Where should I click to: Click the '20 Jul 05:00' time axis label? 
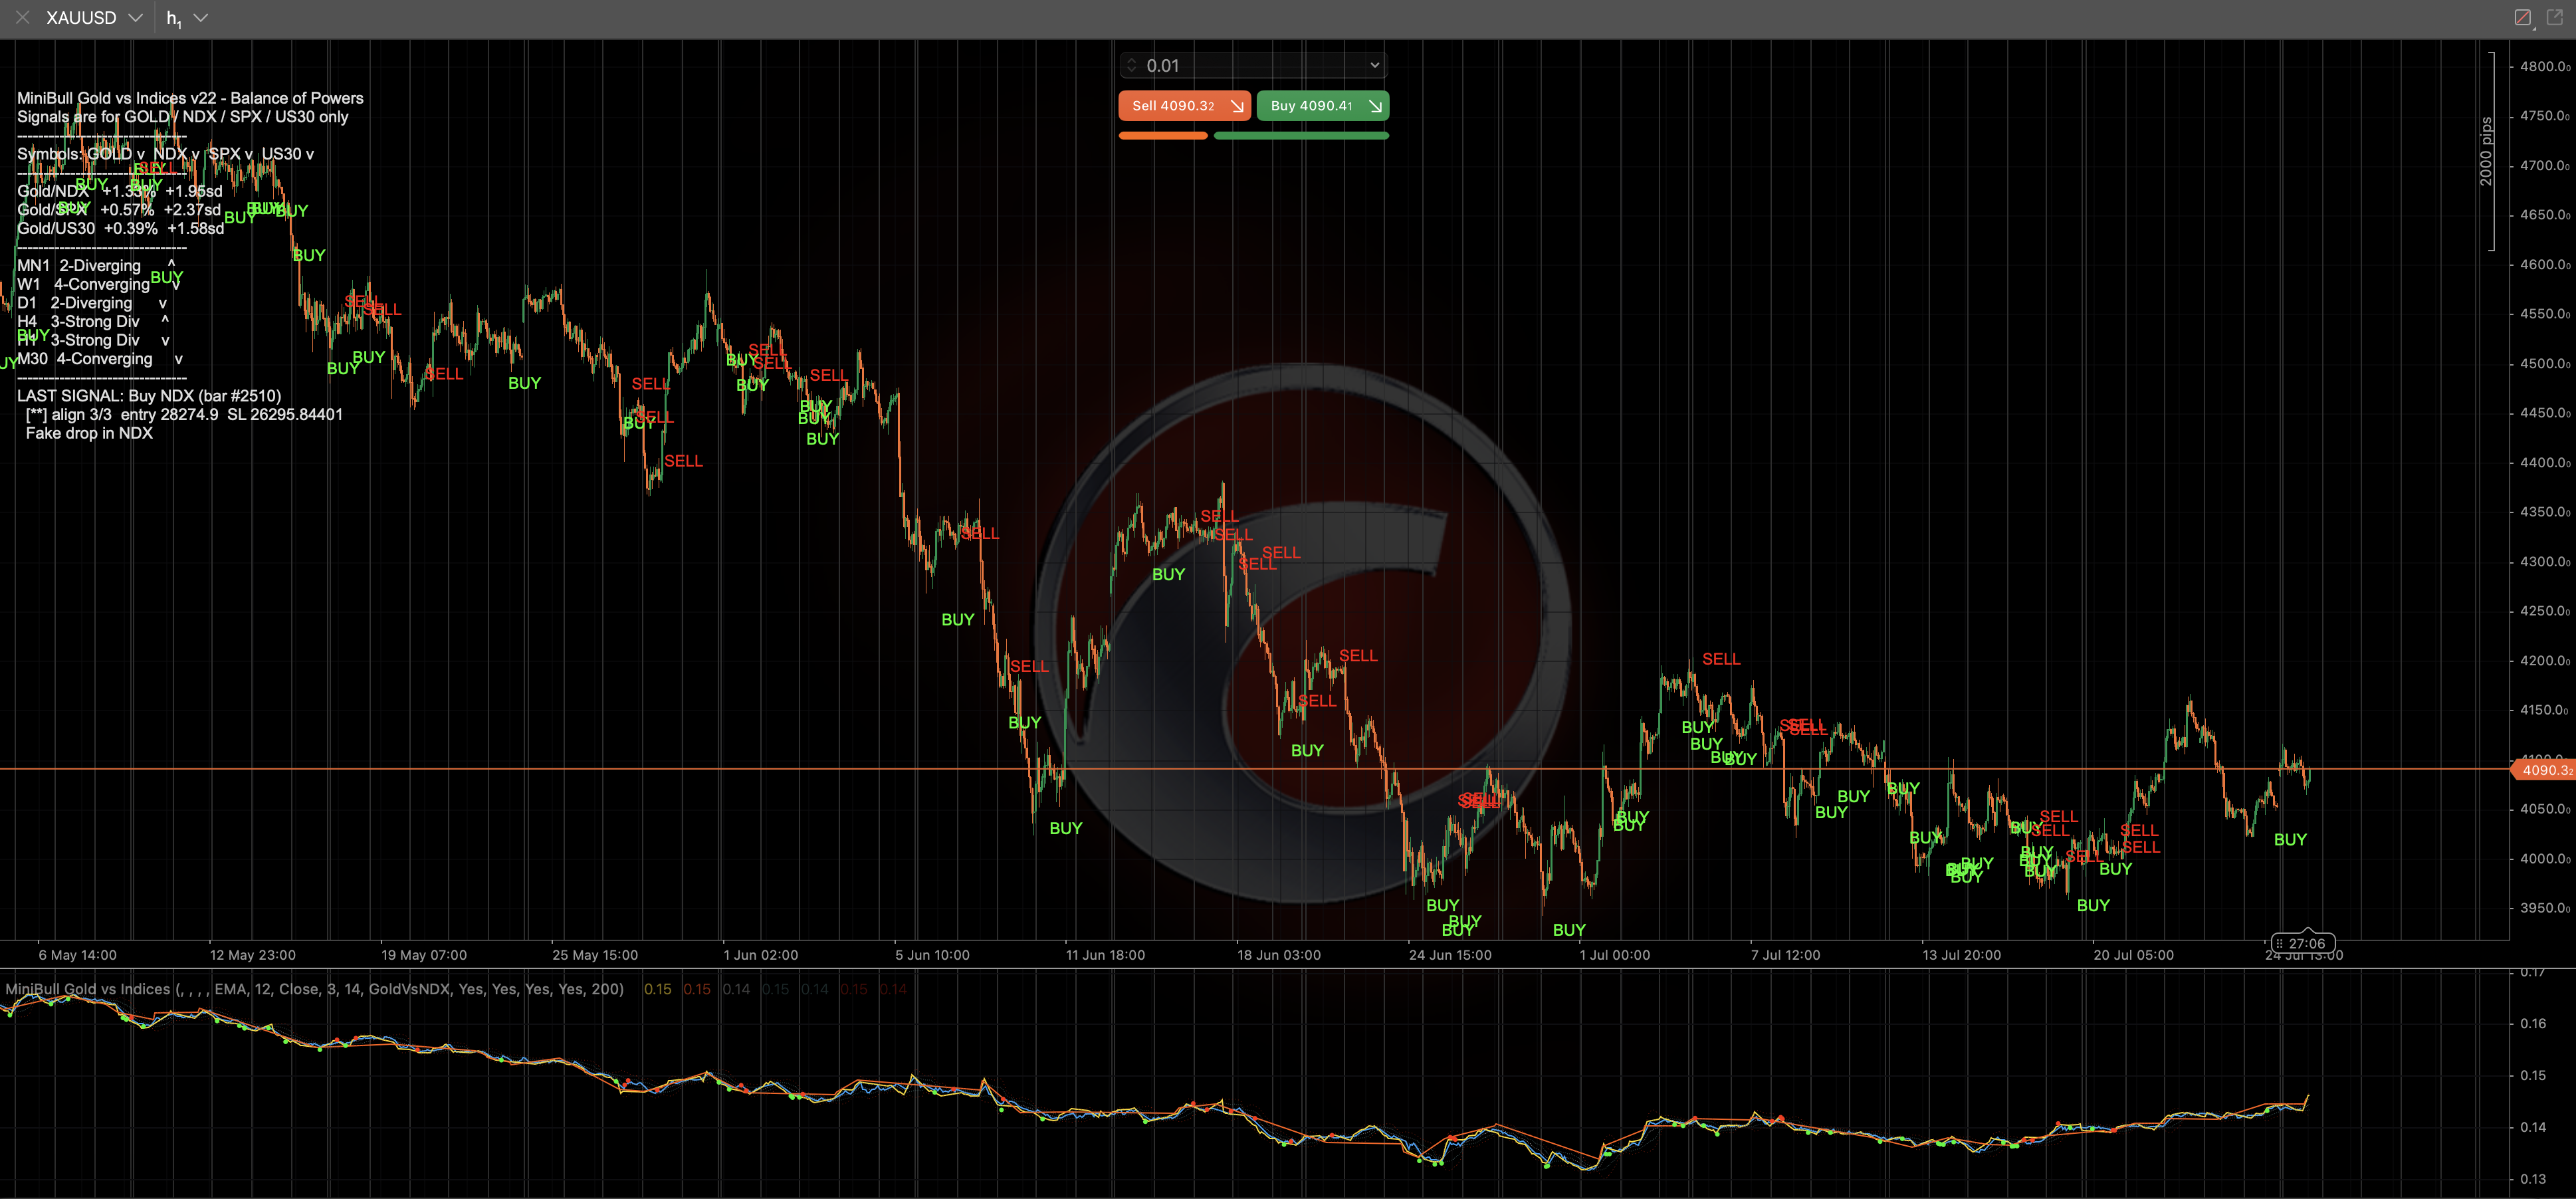tap(2133, 955)
